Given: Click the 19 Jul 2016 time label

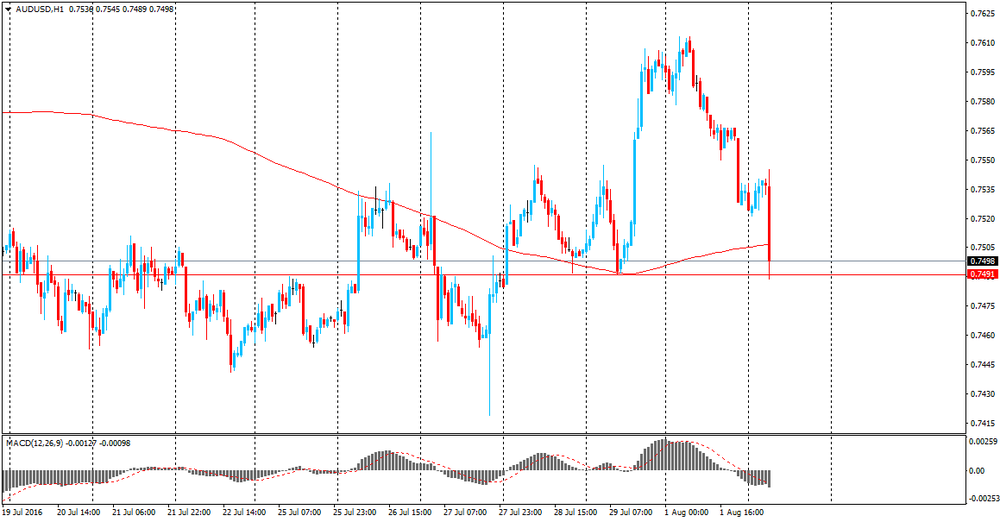Looking at the screenshot, I should point(22,512).
